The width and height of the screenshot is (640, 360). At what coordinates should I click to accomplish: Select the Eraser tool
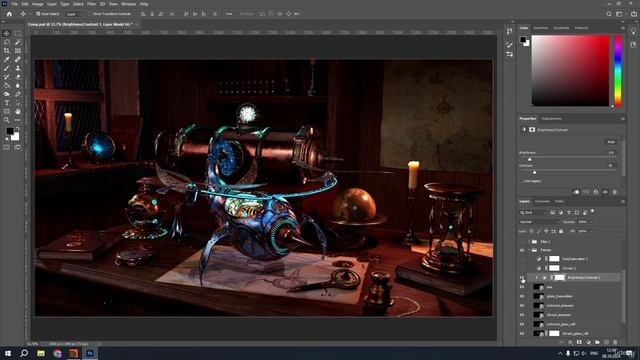[18, 77]
